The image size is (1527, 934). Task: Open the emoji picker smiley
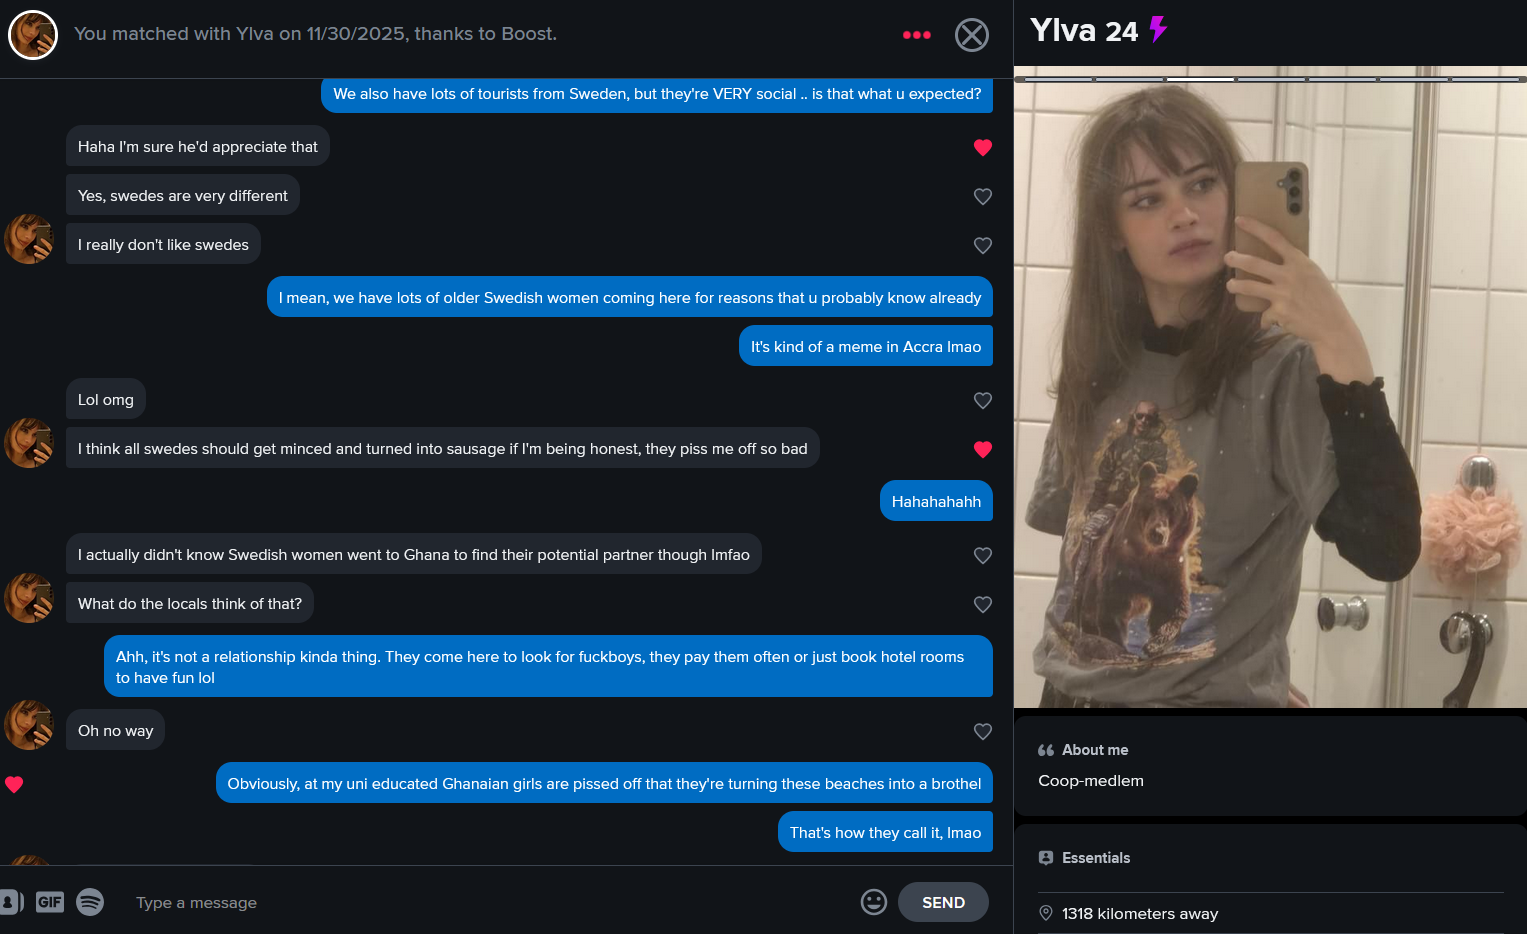click(x=874, y=902)
